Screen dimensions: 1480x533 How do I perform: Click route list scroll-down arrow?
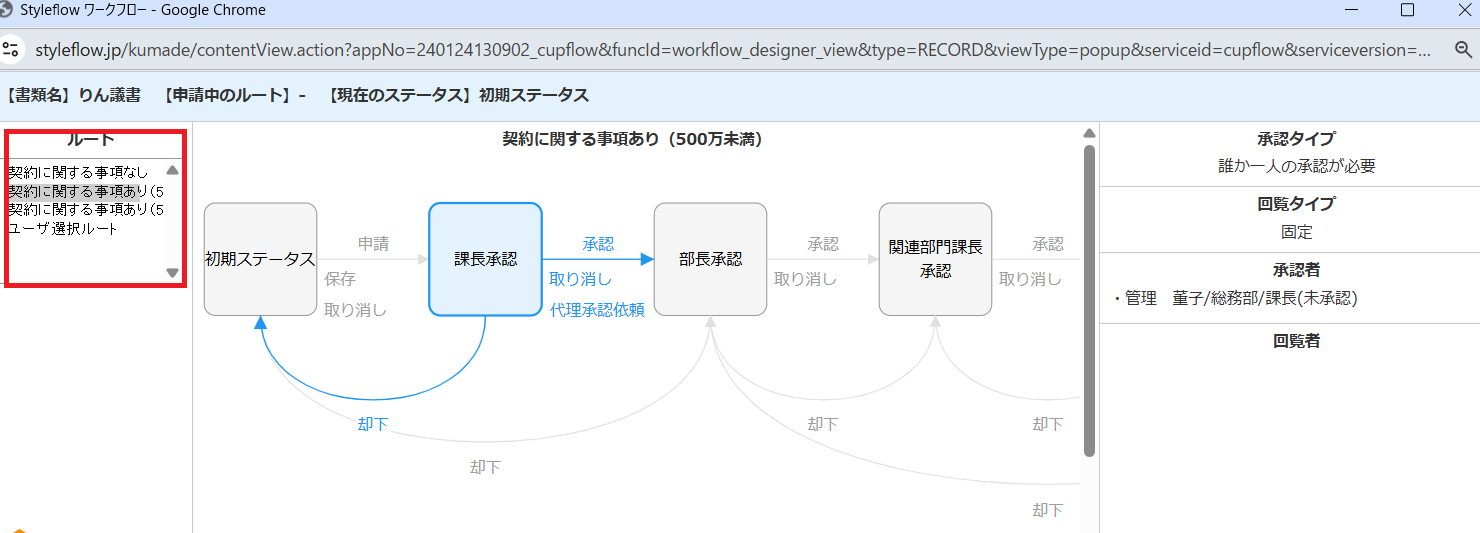(172, 272)
